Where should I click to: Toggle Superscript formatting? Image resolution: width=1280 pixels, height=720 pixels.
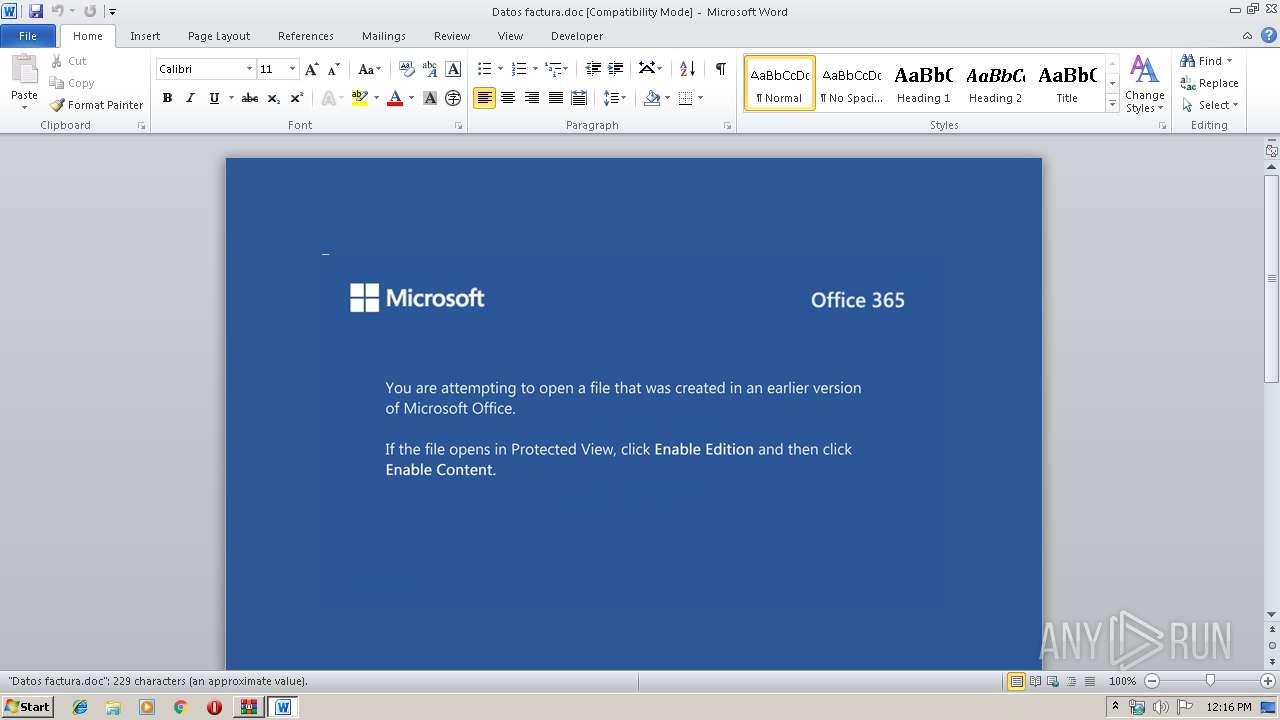click(x=296, y=98)
